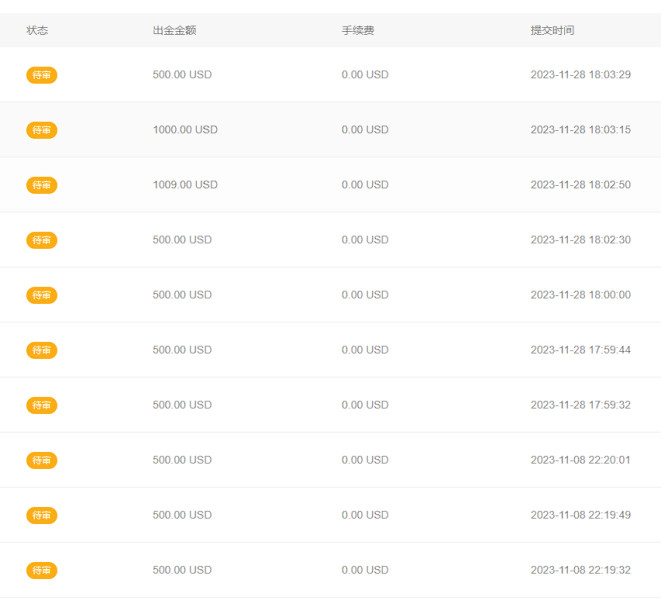Select the 1009.00 USD amount cell
The height and width of the screenshot is (600, 661).
[185, 185]
